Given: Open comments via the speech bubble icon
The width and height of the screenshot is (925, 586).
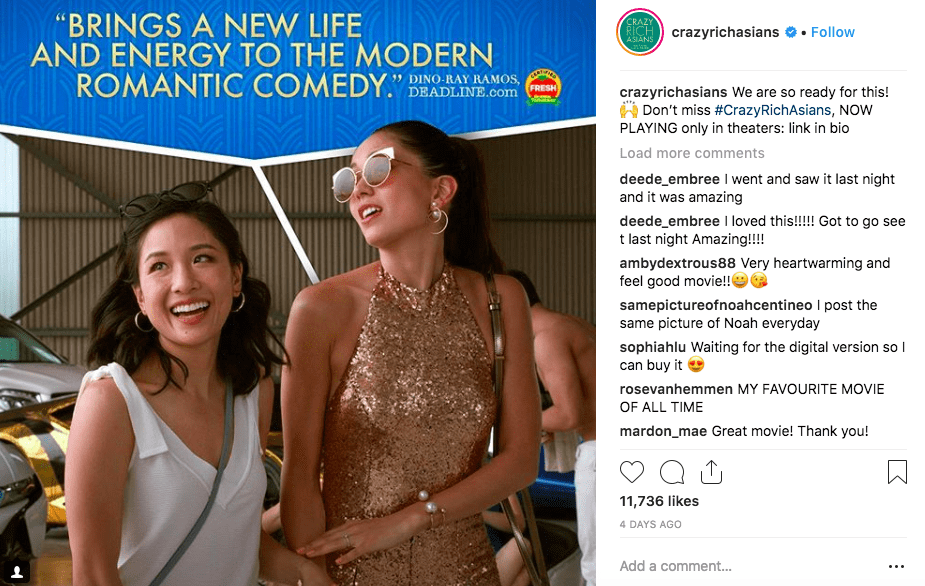Looking at the screenshot, I should pyautogui.click(x=672, y=471).
